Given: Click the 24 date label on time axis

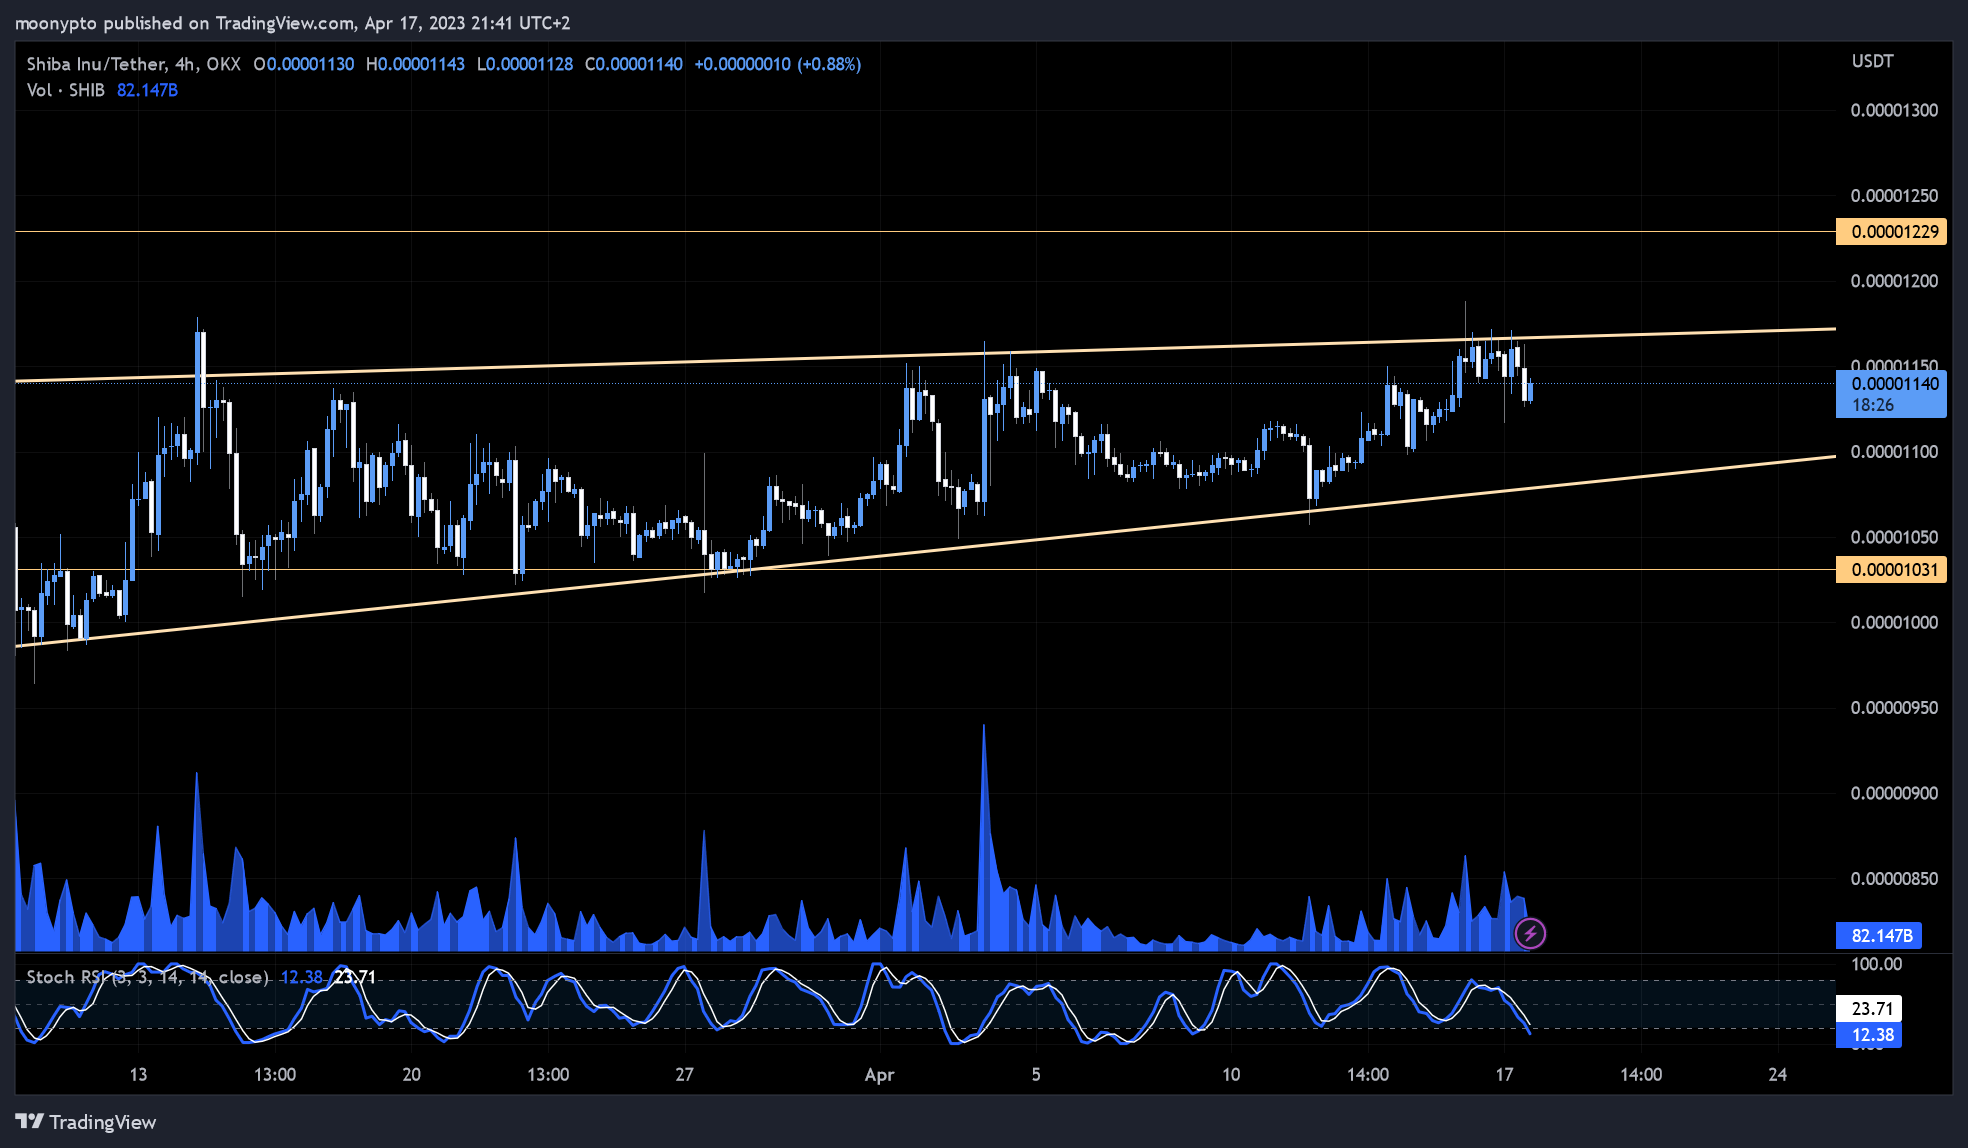Looking at the screenshot, I should coord(1777,1075).
